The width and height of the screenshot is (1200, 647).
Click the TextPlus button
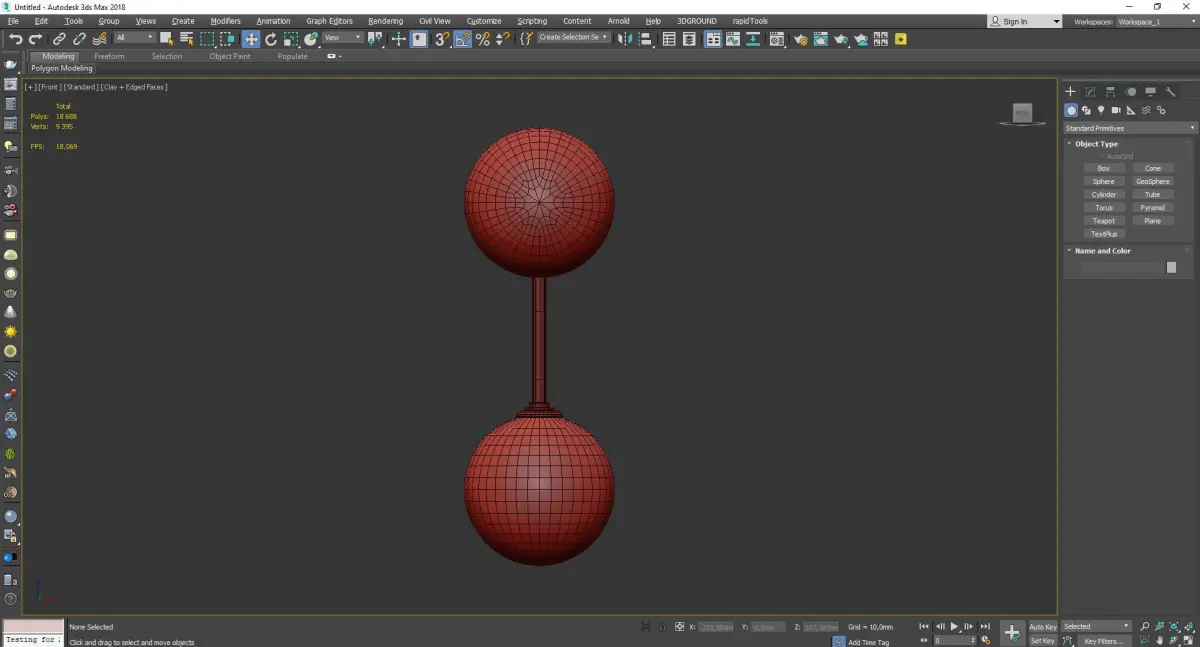click(1104, 234)
